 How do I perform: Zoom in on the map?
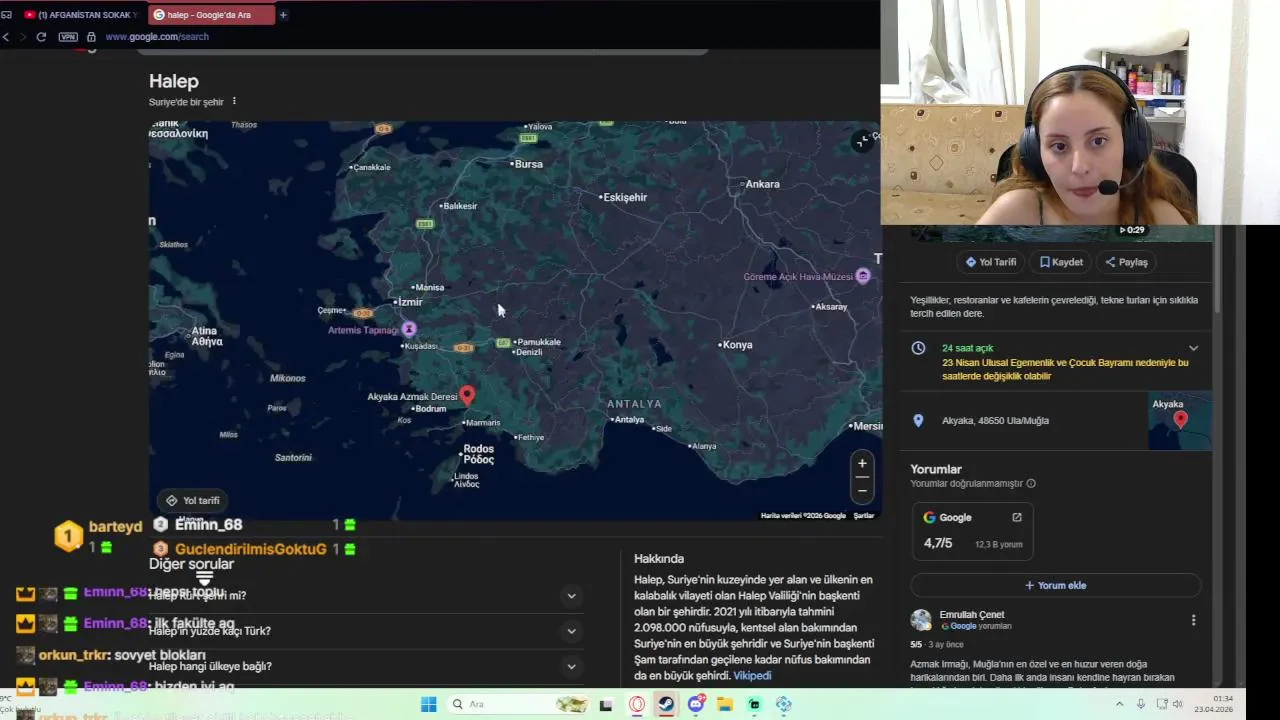(862, 463)
